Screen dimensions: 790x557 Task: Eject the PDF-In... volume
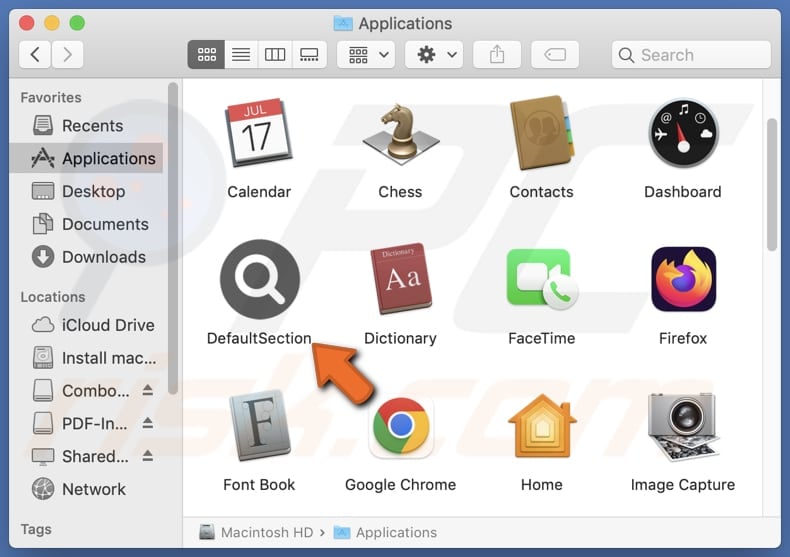[148, 423]
